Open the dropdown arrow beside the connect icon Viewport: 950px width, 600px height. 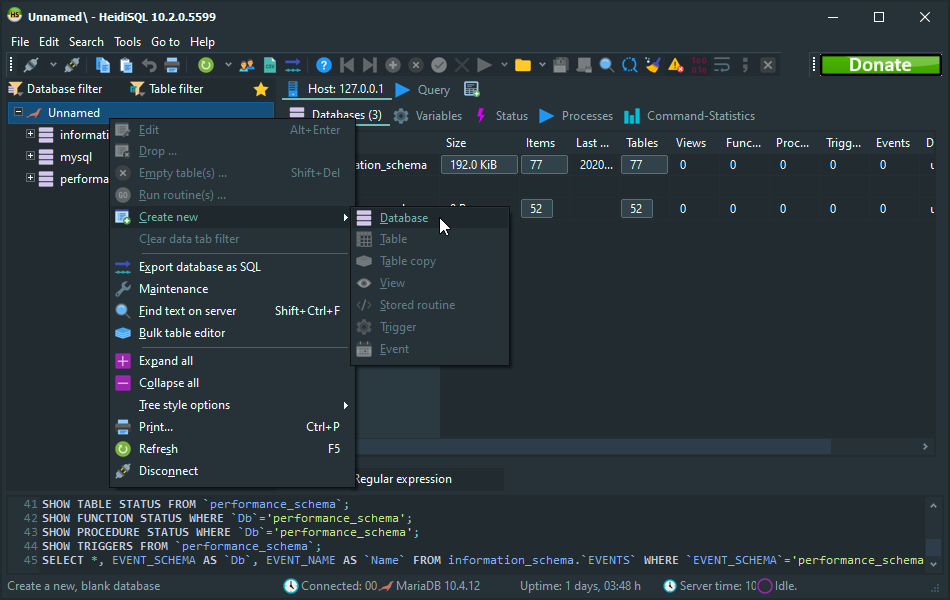click(53, 65)
